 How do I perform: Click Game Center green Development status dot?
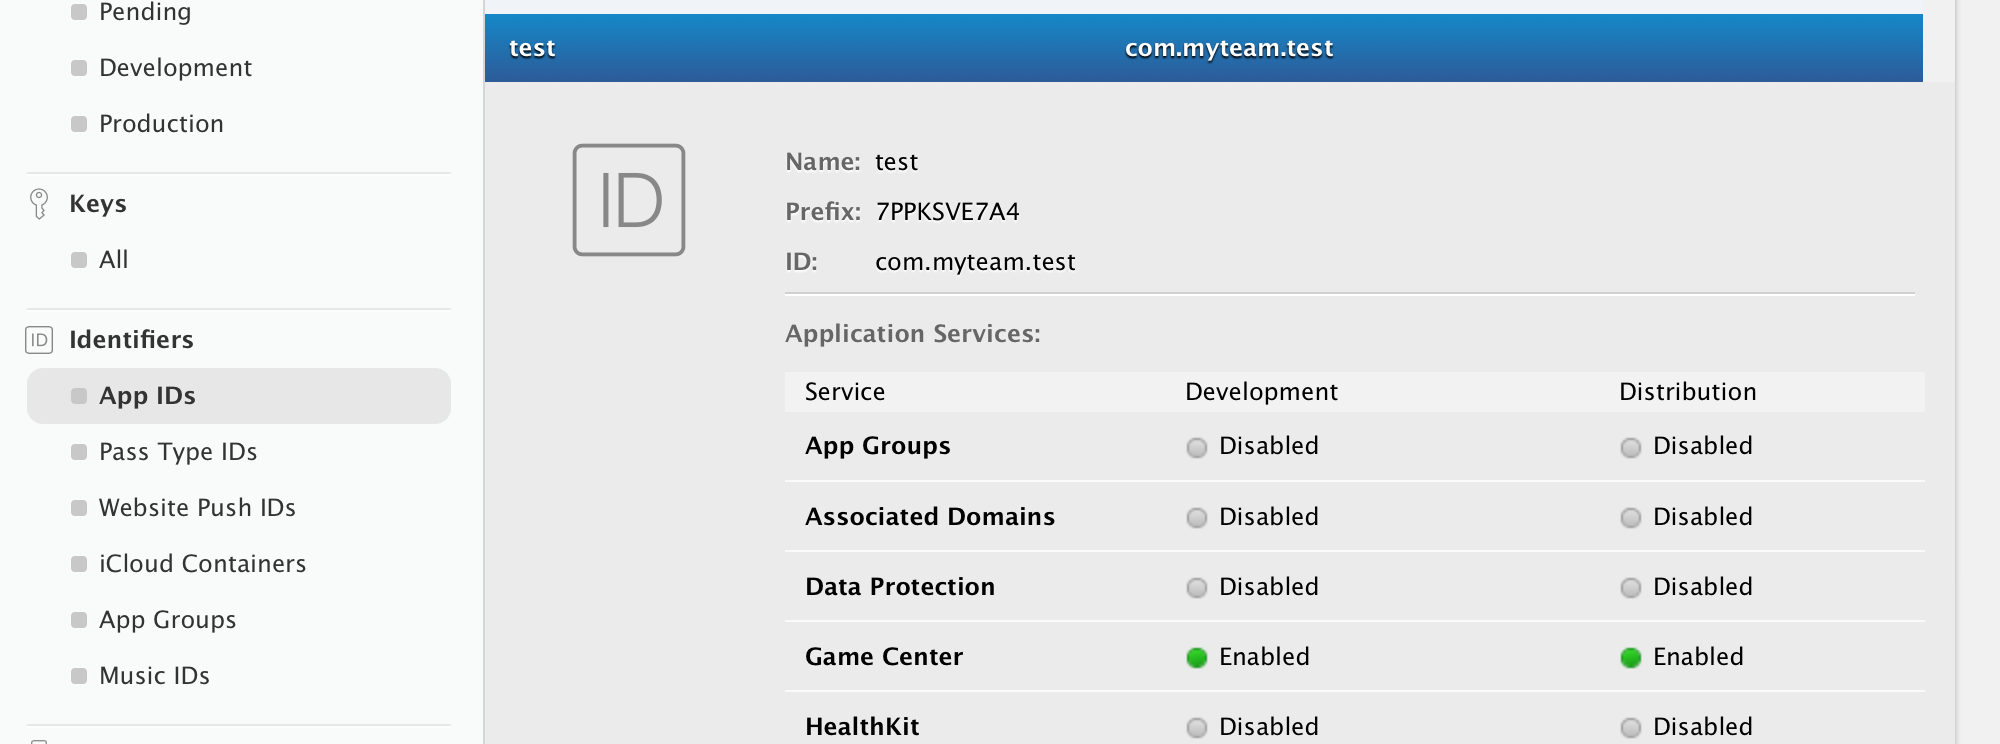click(x=1196, y=657)
